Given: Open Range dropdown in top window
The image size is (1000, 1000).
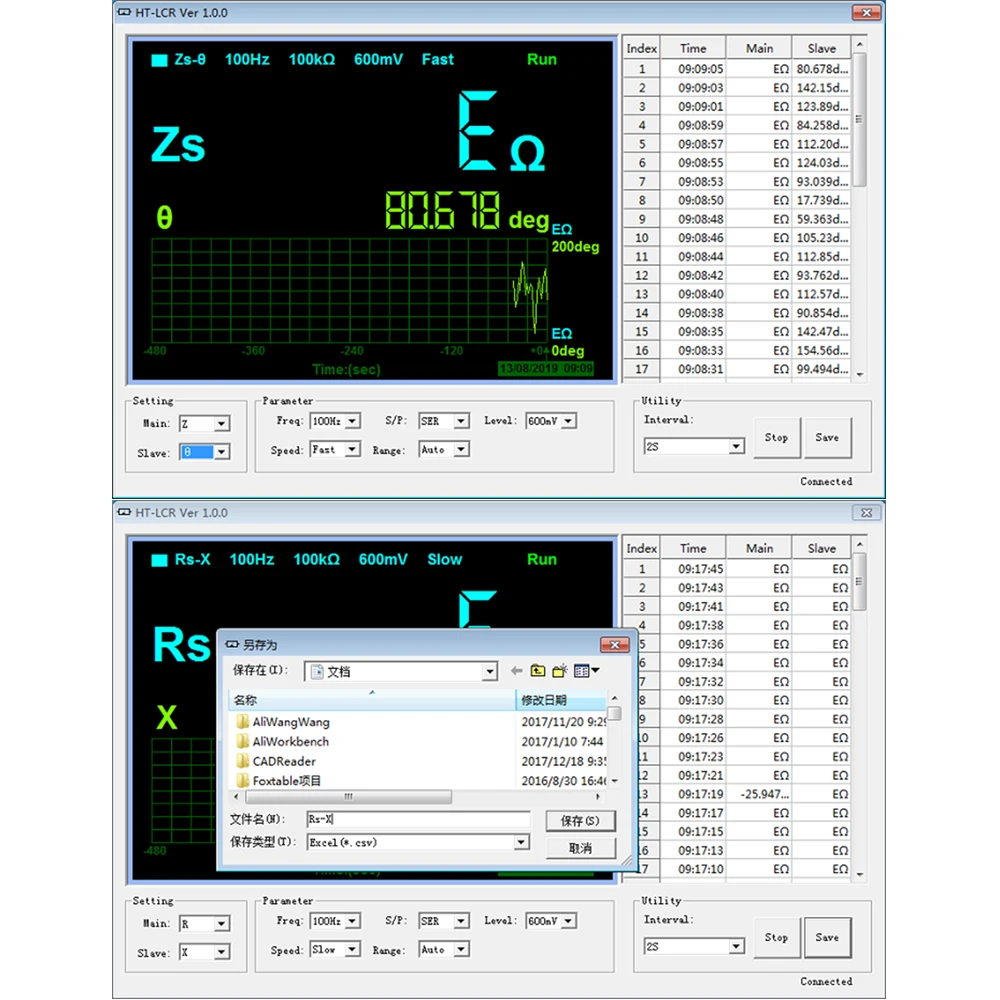Looking at the screenshot, I should coord(460,450).
